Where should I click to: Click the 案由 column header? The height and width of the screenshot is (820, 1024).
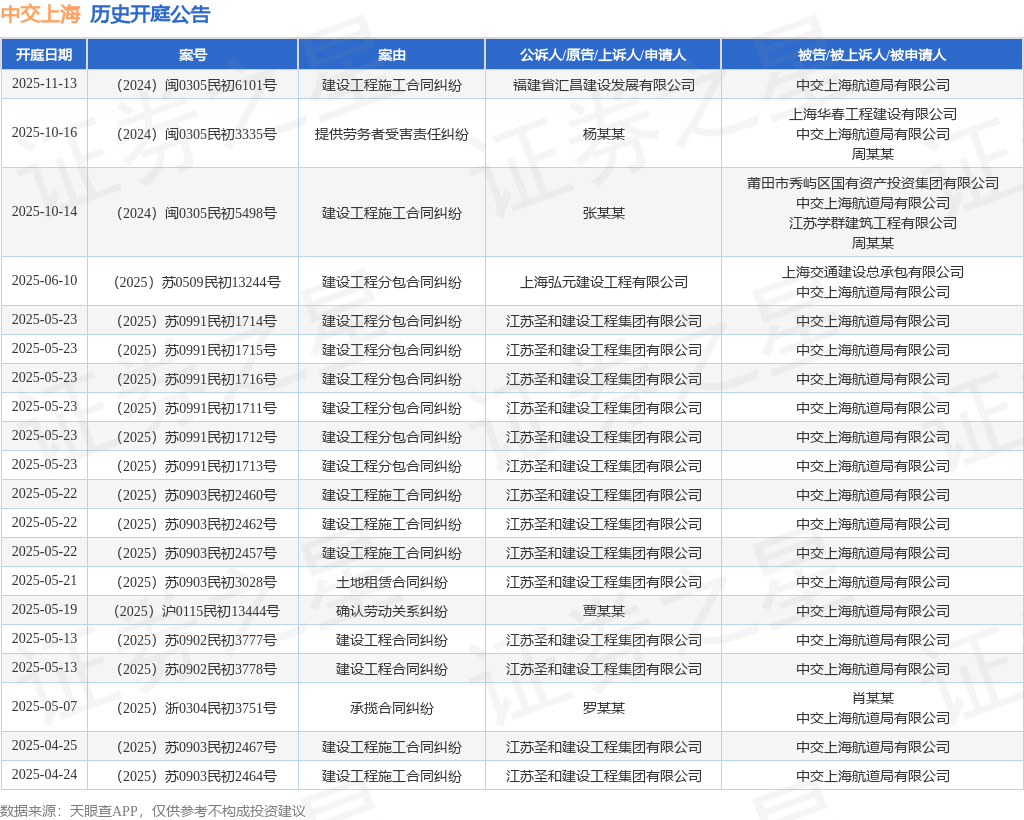point(391,55)
